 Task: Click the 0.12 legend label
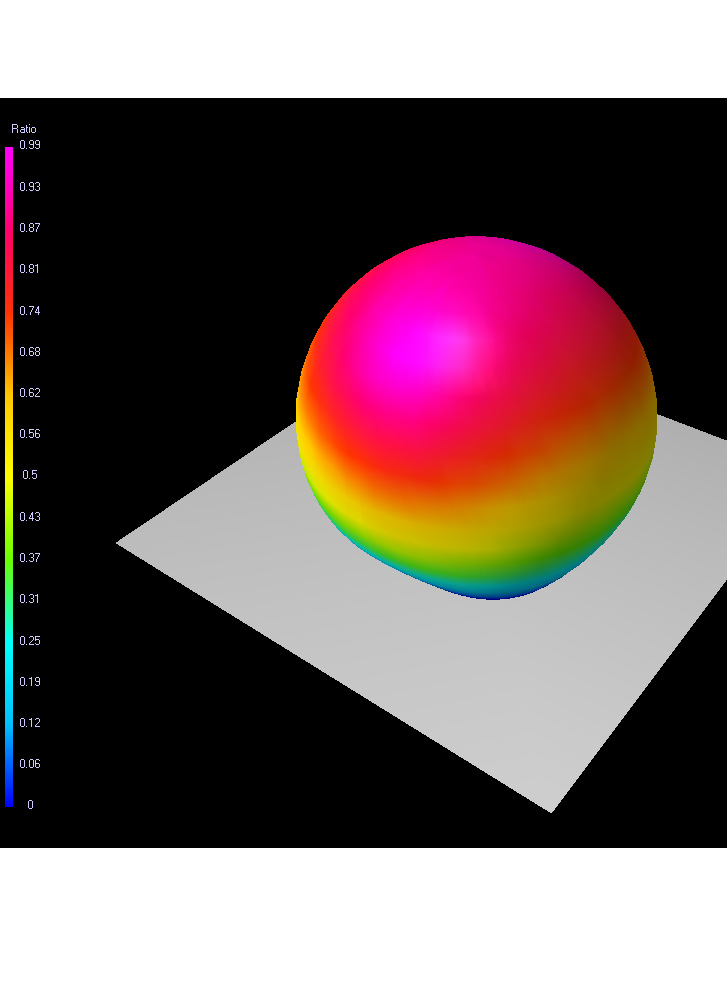point(29,722)
